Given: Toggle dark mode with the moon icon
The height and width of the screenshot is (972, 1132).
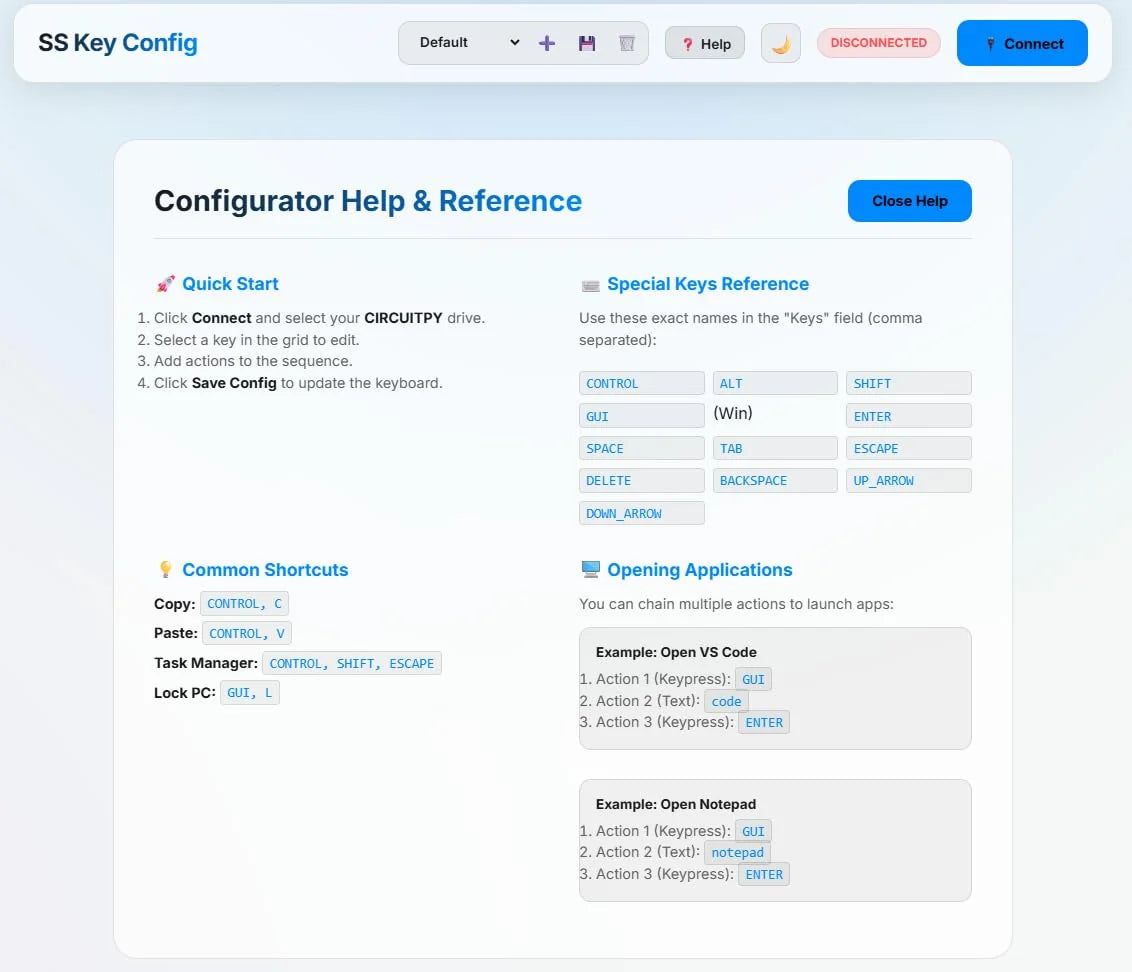Looking at the screenshot, I should [x=780, y=44].
